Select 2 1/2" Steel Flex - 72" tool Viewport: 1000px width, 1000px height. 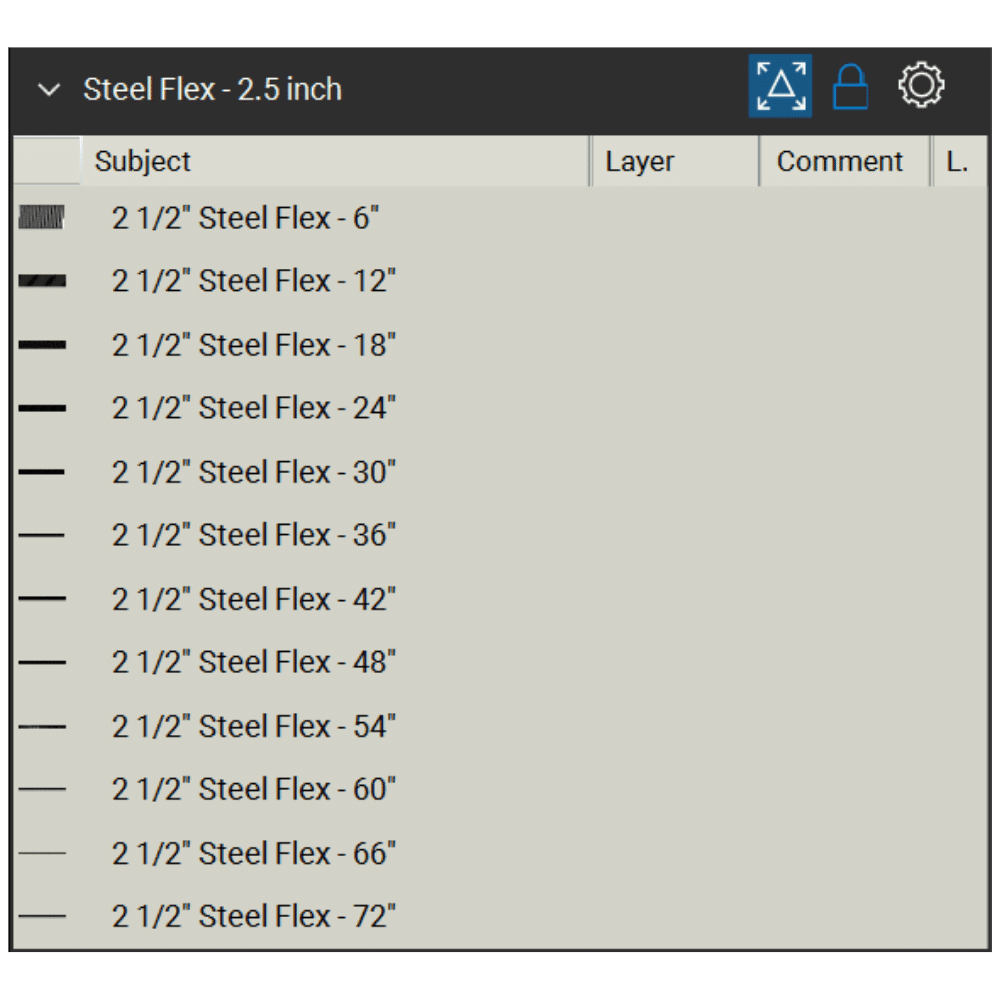[254, 916]
